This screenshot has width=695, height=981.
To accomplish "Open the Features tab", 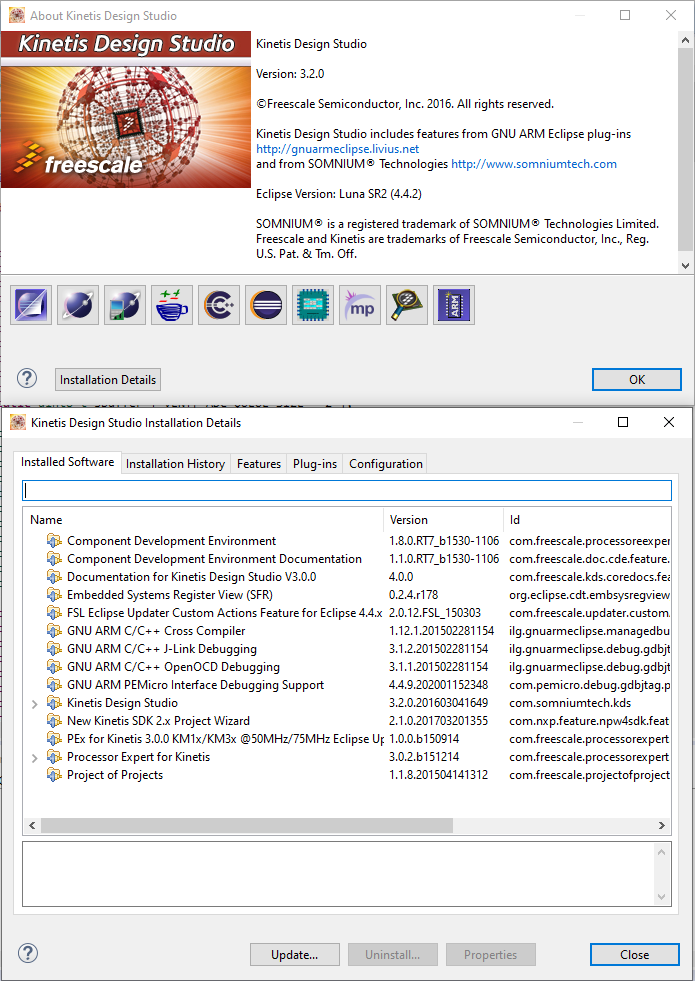I will point(258,464).
